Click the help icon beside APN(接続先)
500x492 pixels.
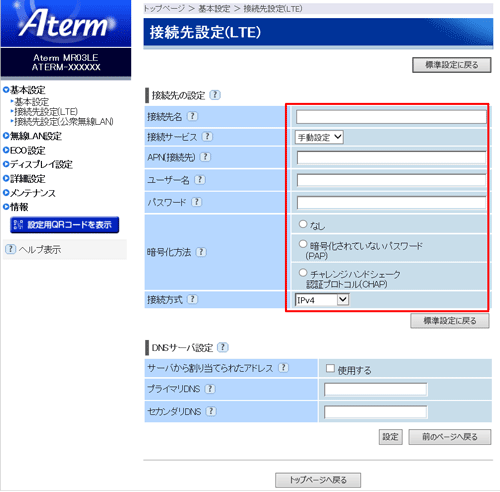[x=205, y=157]
